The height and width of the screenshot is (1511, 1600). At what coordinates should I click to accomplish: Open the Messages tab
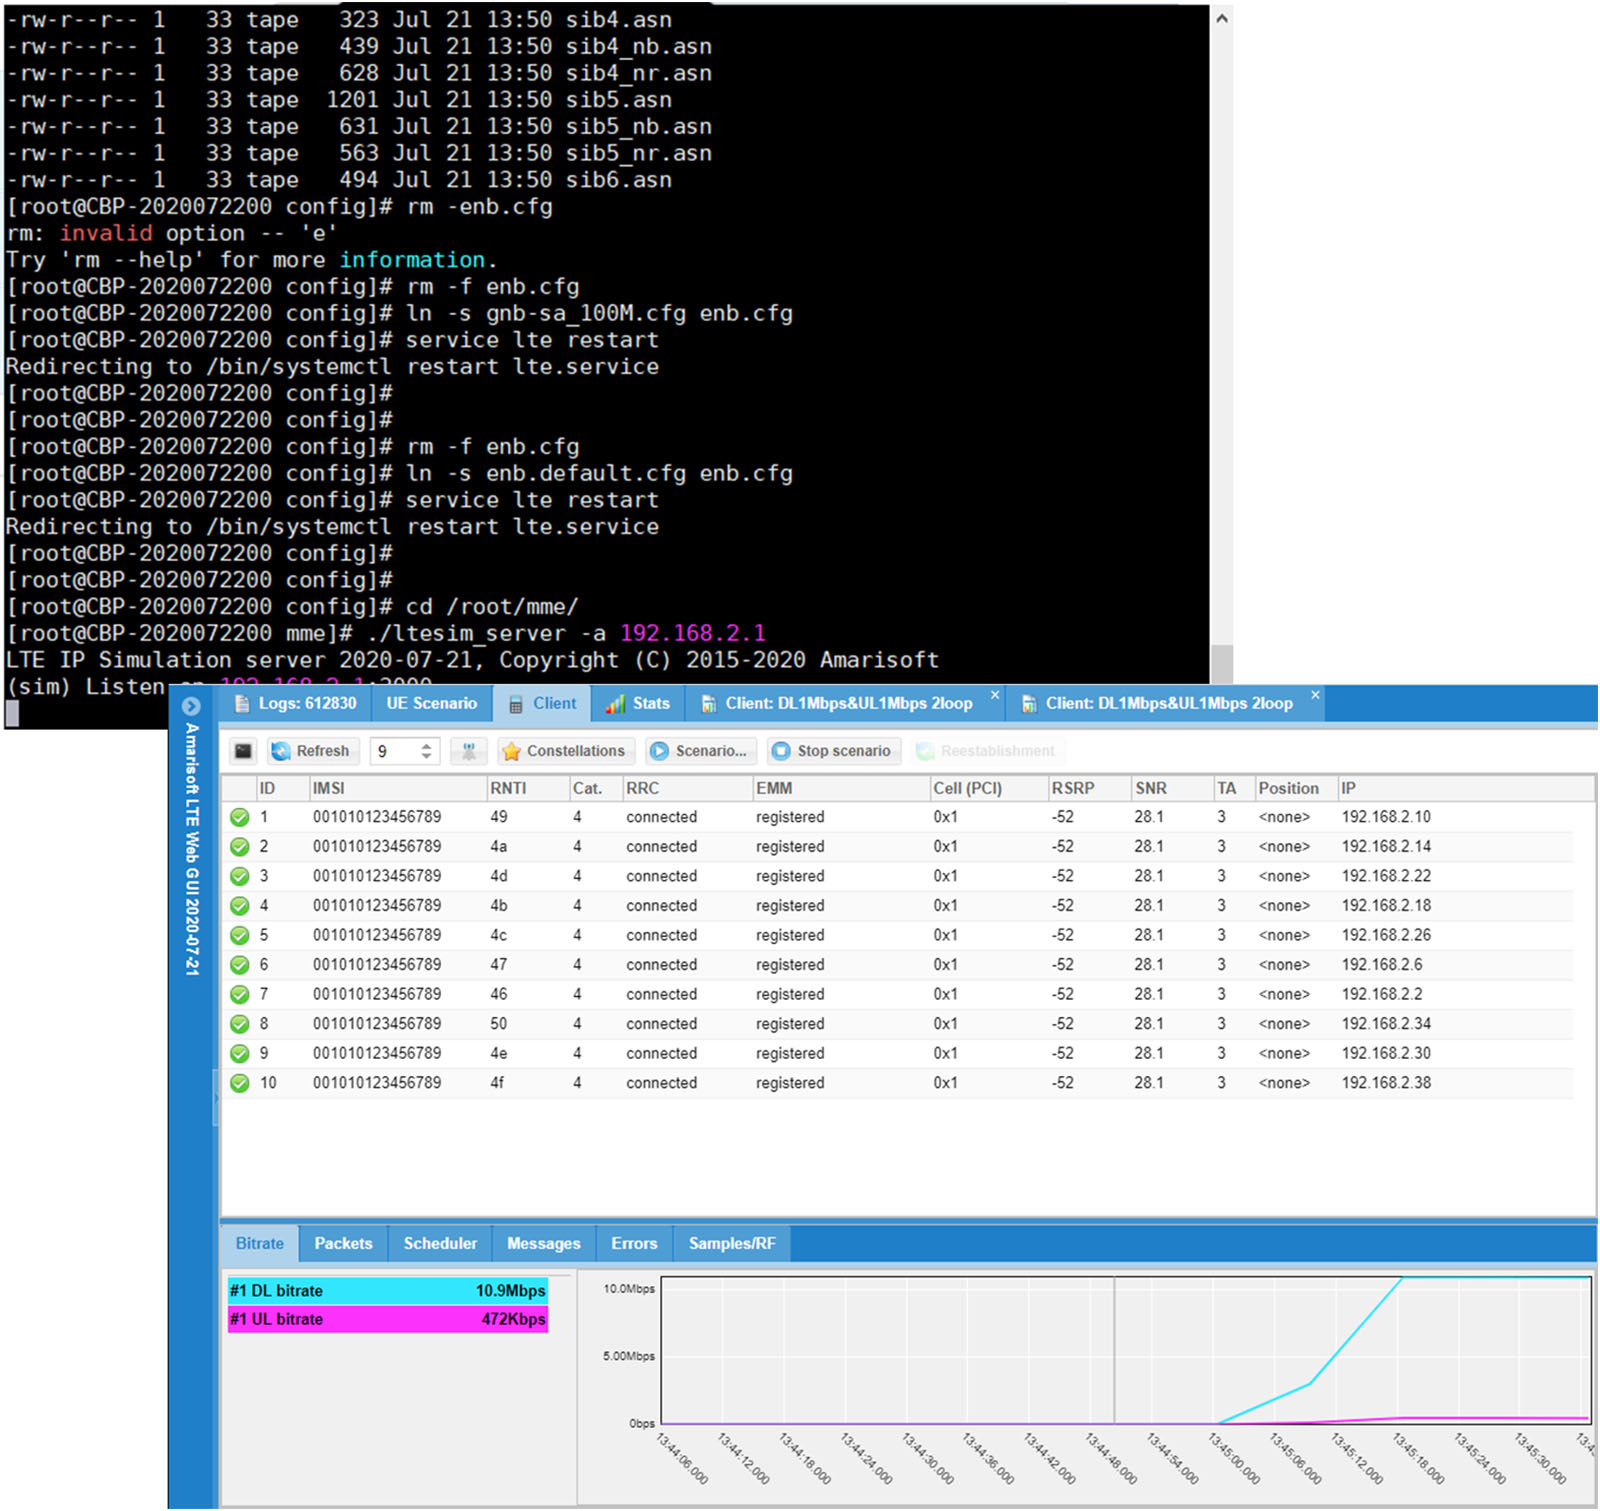pyautogui.click(x=543, y=1244)
